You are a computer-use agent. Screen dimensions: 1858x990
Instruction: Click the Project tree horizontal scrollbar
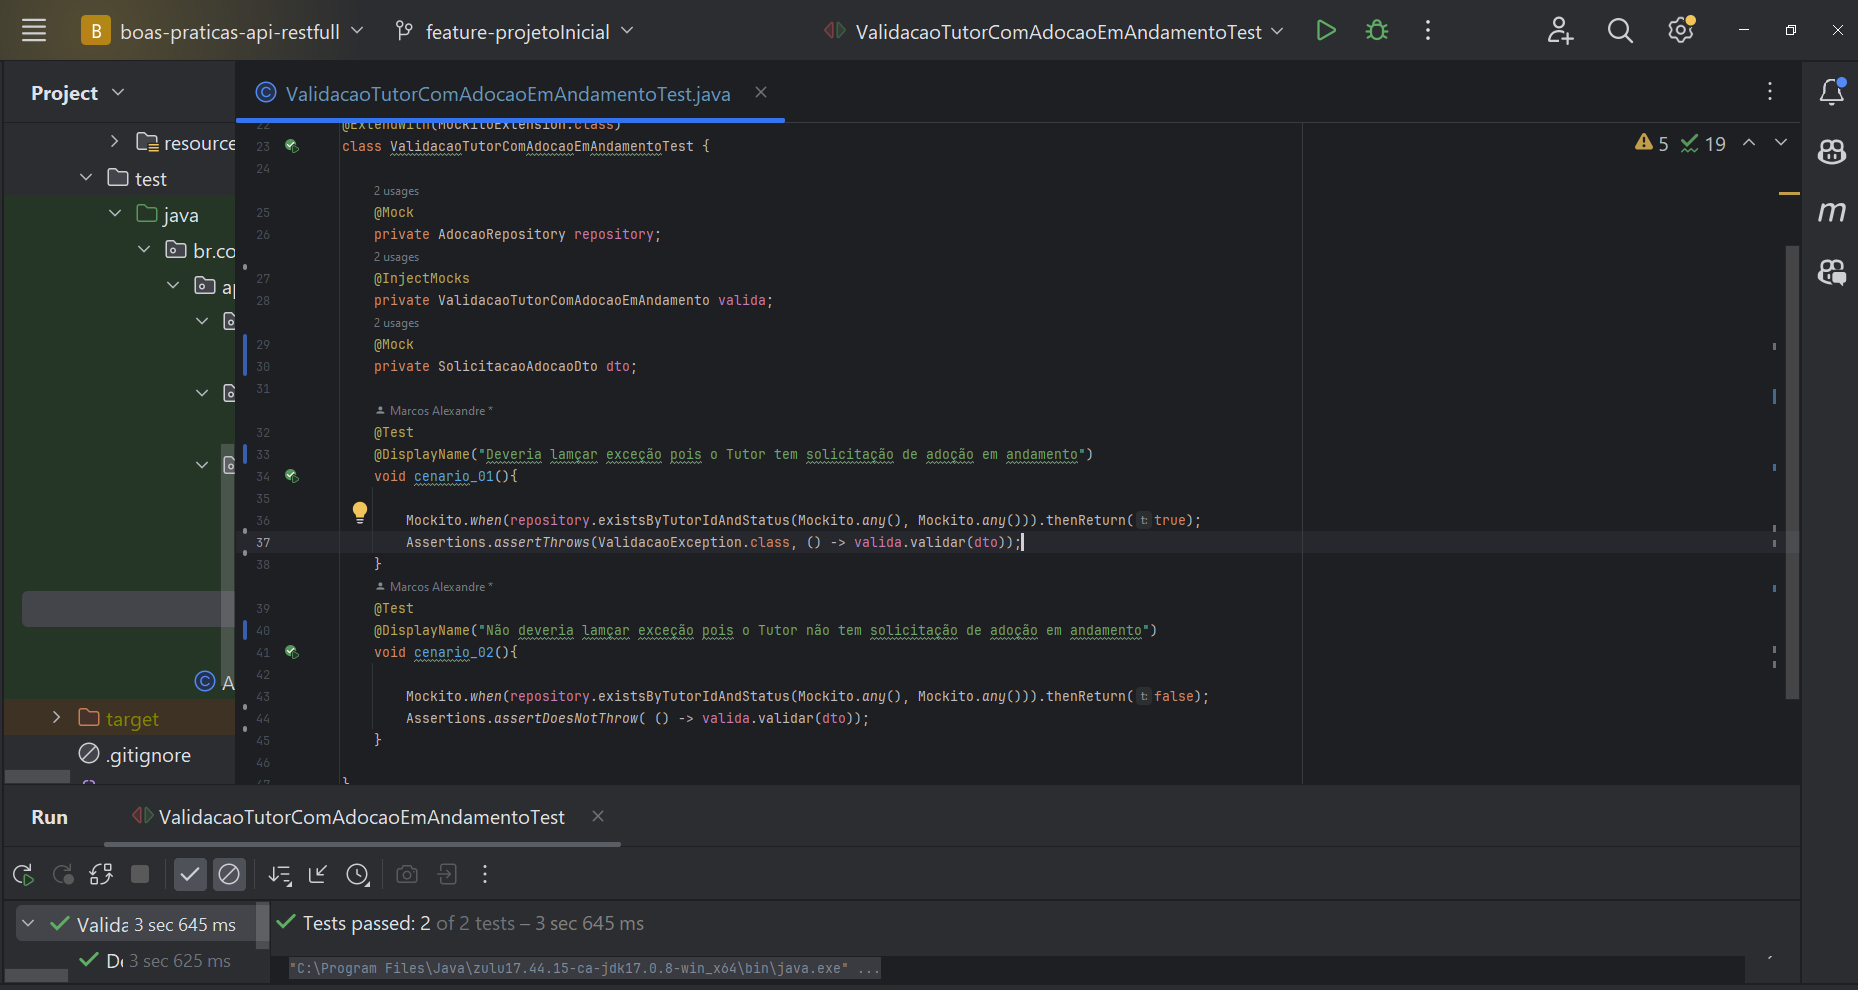click(x=37, y=777)
